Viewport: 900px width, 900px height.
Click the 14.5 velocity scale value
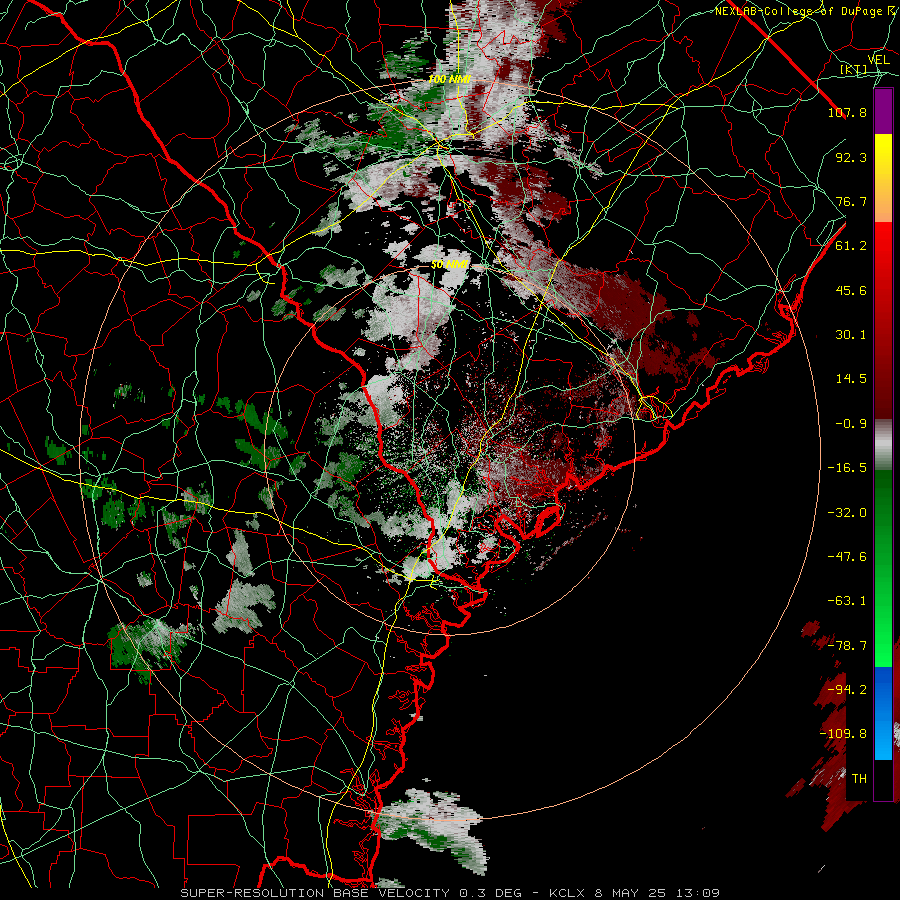(851, 379)
